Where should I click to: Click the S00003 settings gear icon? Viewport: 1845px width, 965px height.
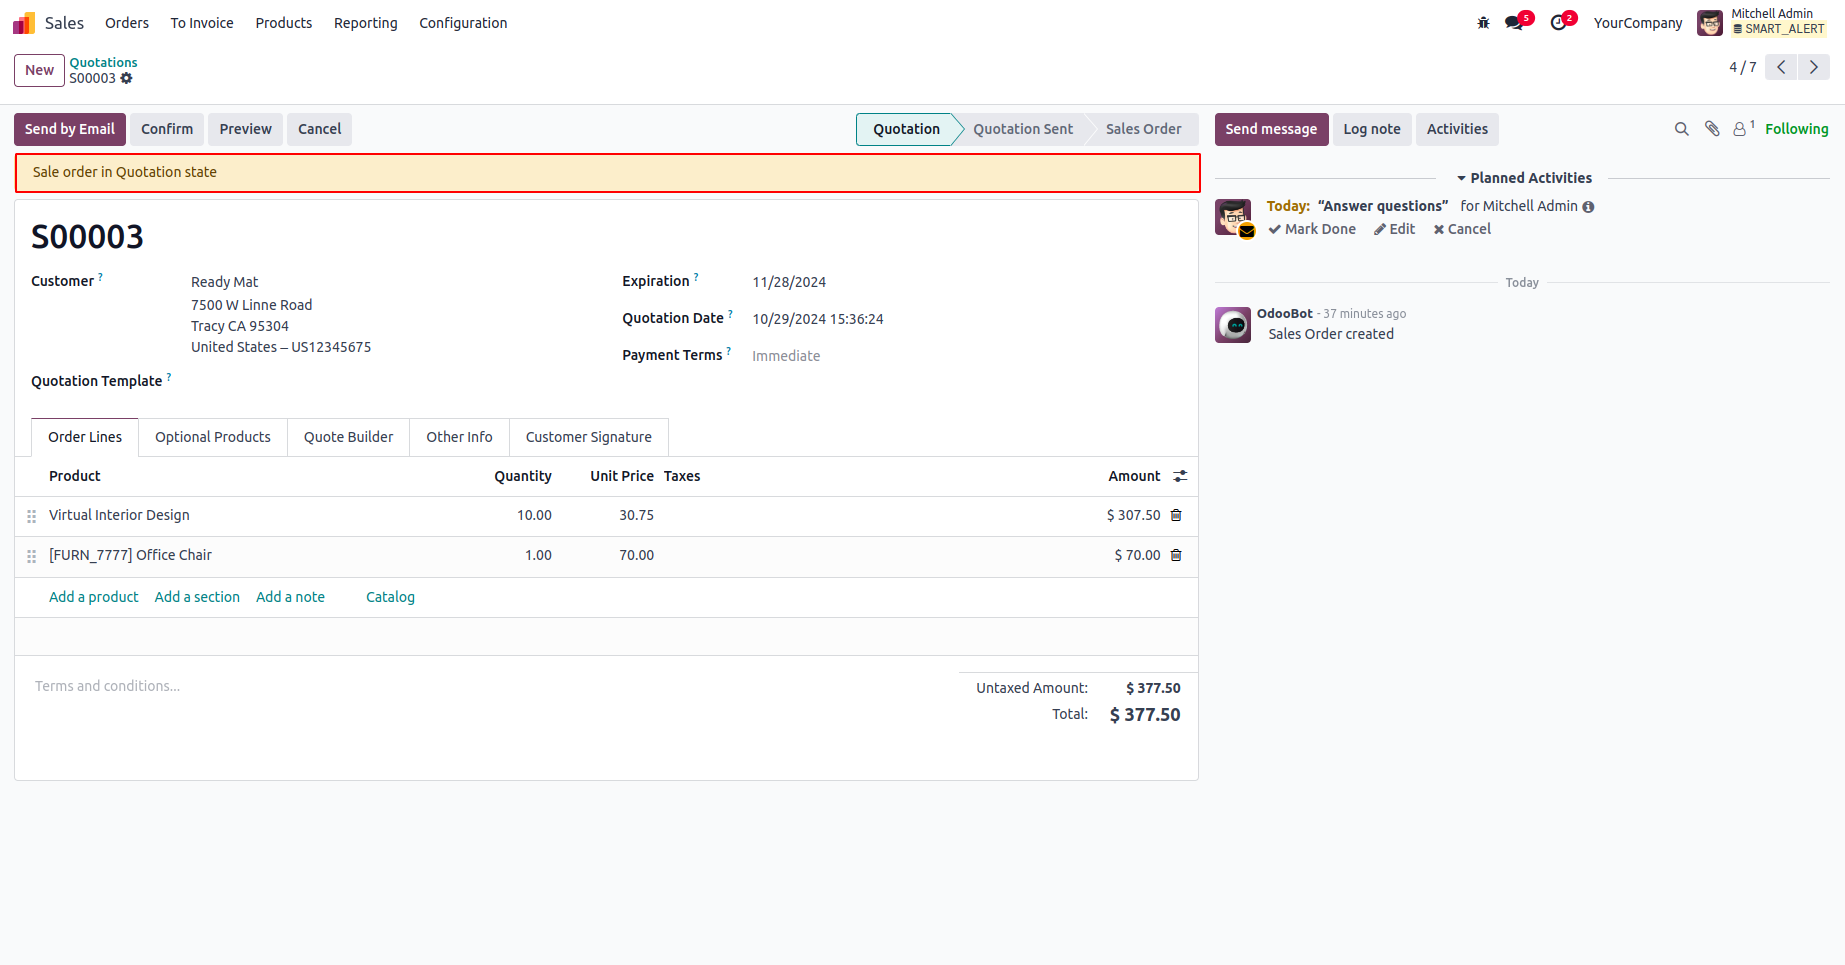coord(127,78)
